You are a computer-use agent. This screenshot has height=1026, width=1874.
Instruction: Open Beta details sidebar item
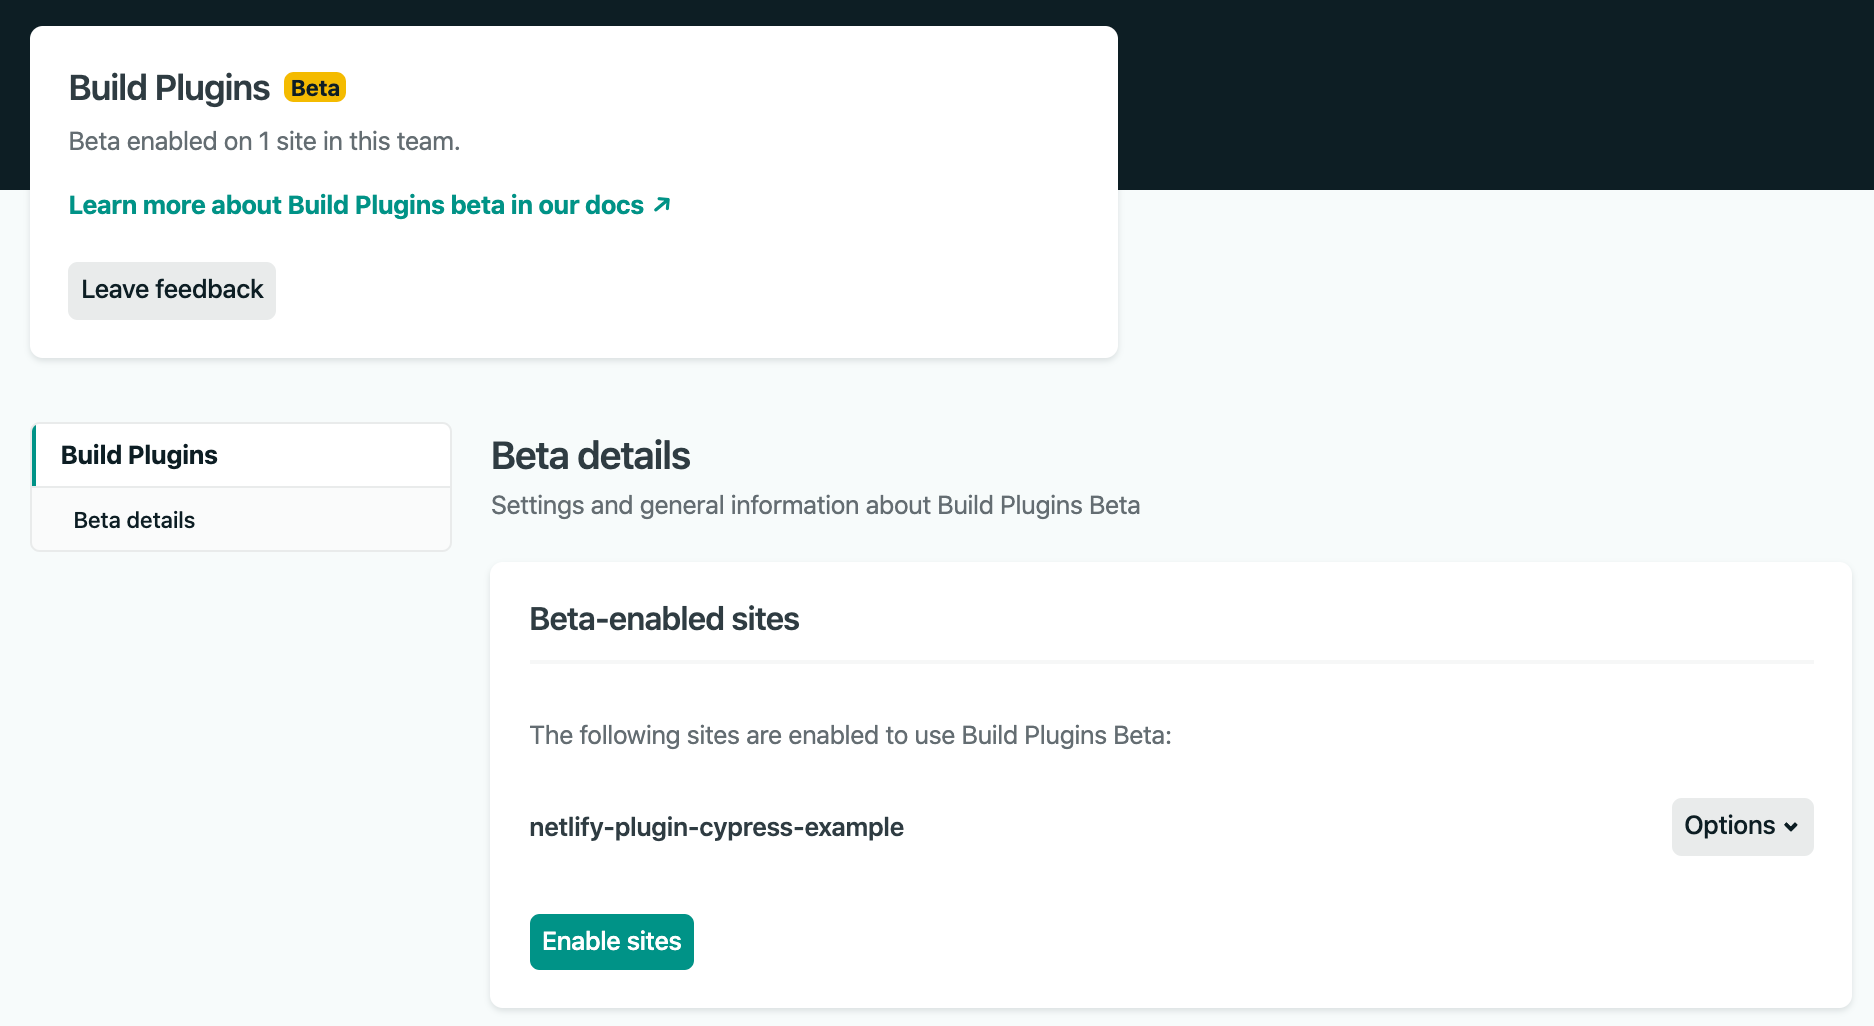(134, 520)
